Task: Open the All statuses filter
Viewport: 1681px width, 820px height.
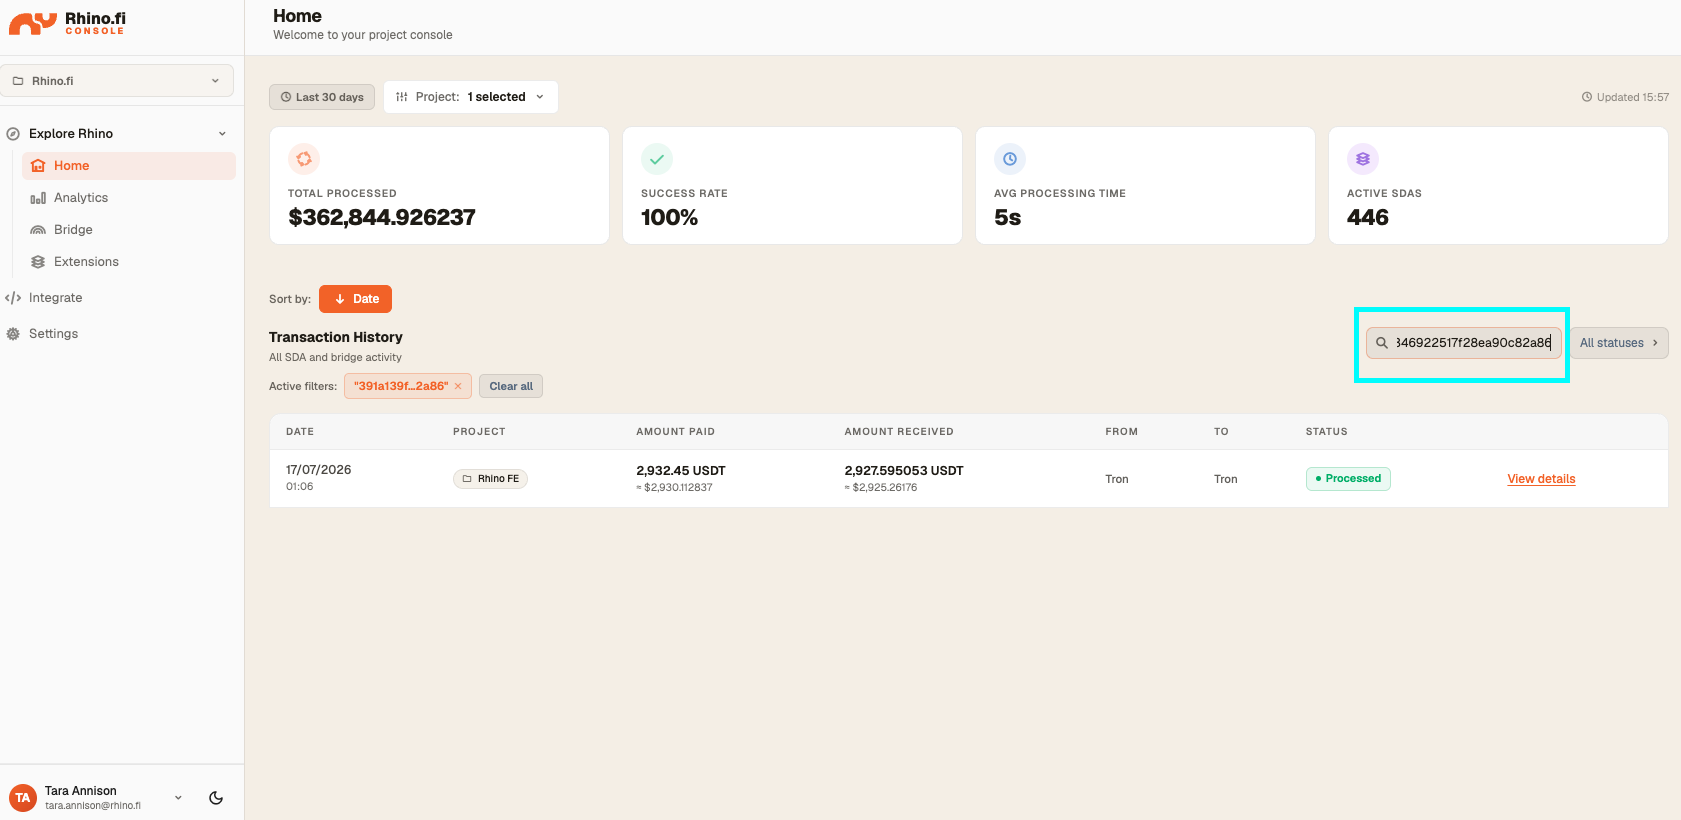Action: click(x=1618, y=343)
